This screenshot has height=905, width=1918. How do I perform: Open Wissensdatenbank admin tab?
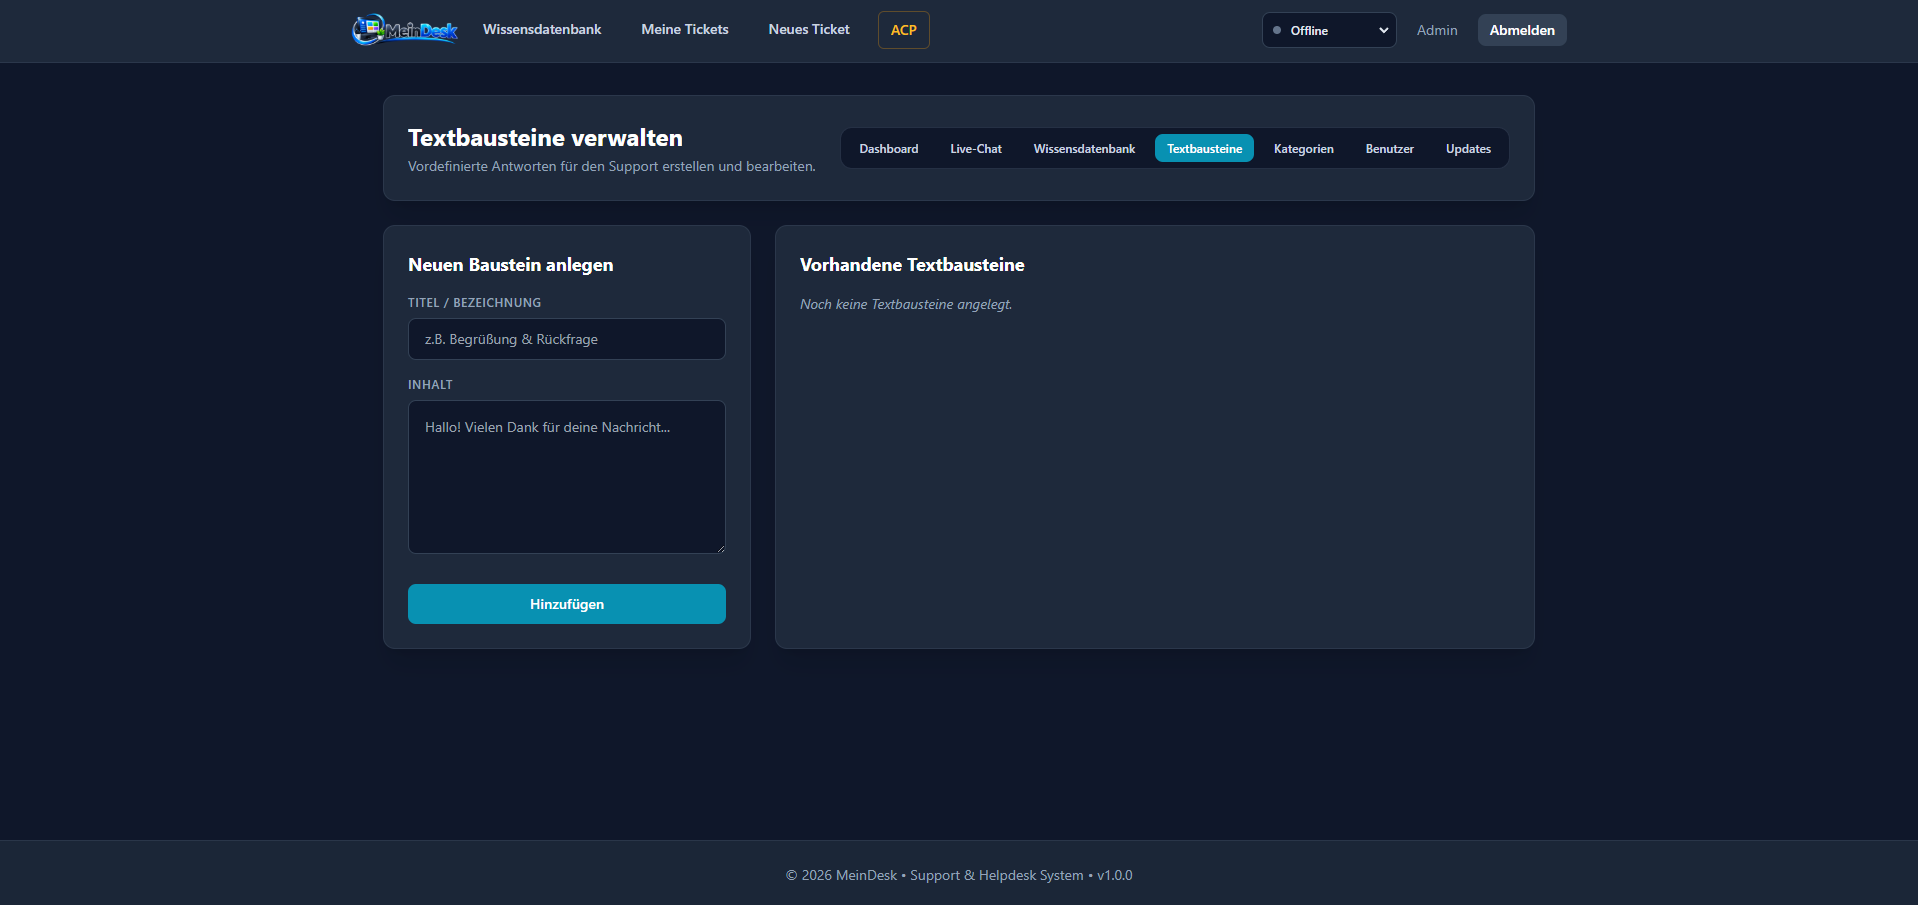tap(1084, 148)
